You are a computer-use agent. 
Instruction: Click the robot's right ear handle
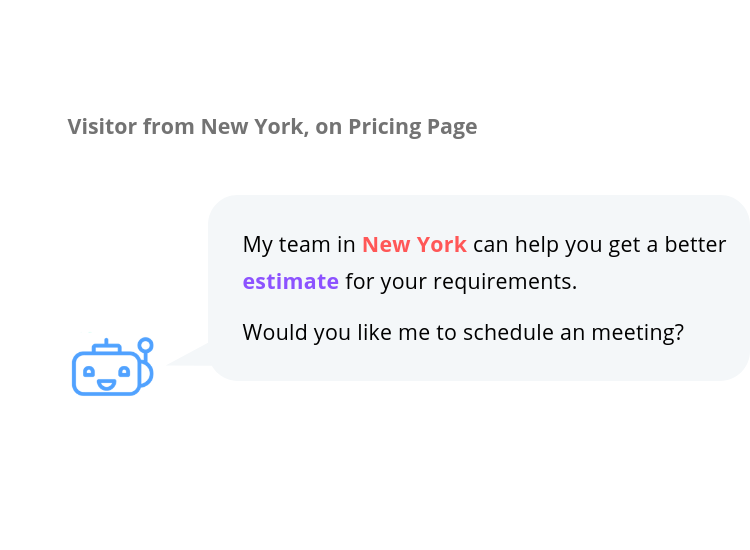pyautogui.click(x=147, y=373)
